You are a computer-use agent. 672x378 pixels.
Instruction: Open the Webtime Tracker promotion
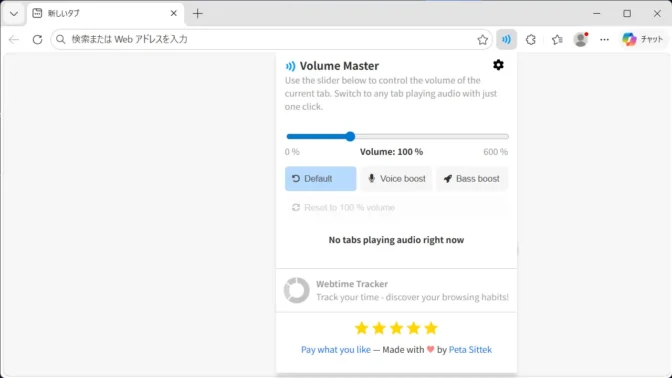coord(396,291)
